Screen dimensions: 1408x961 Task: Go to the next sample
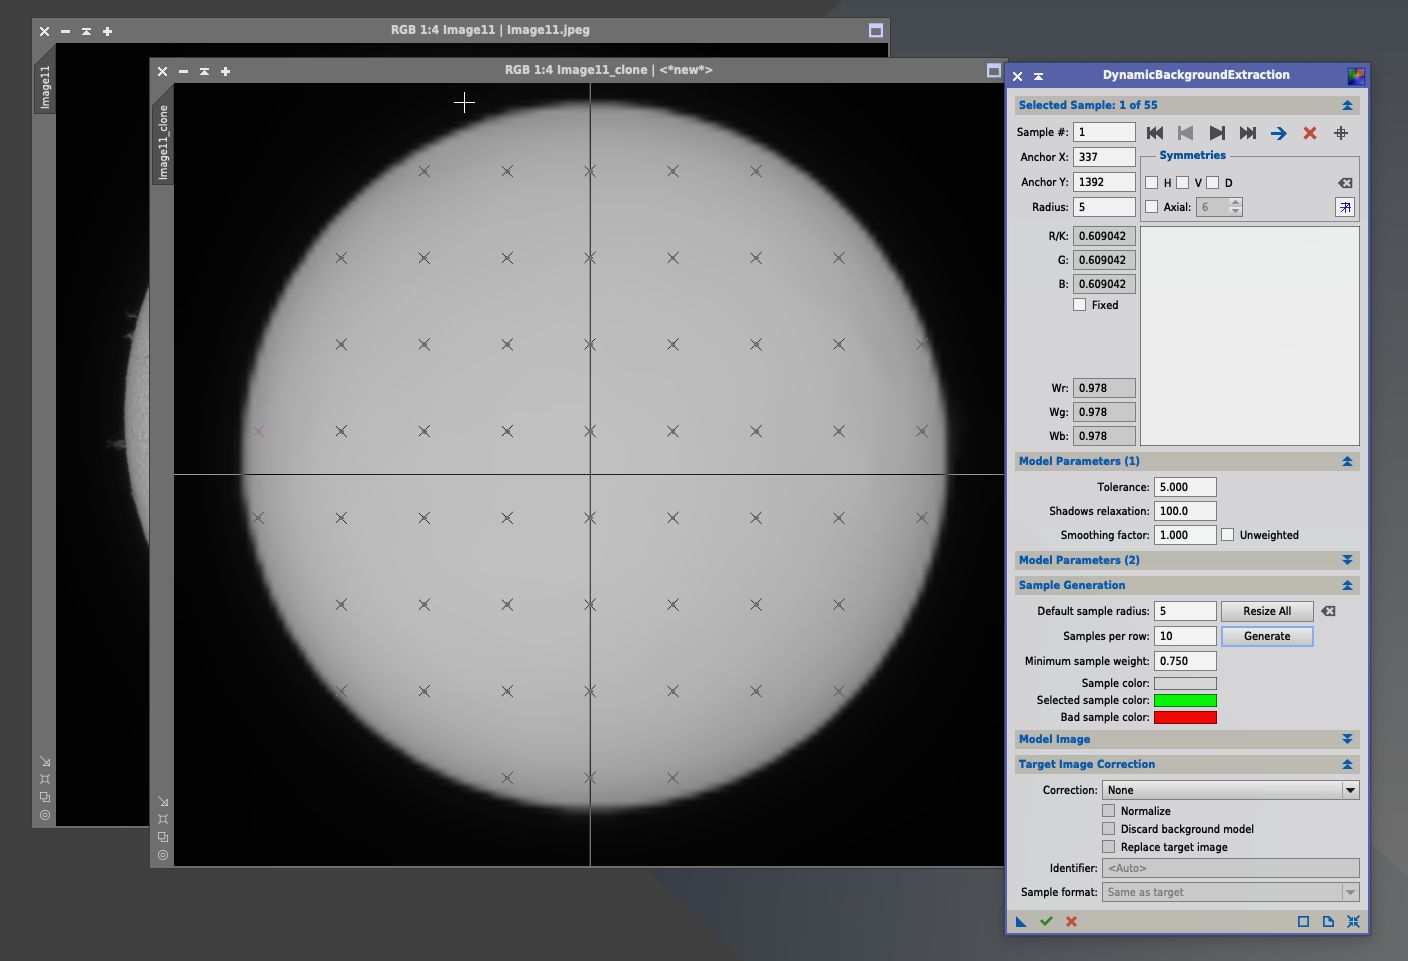pyautogui.click(x=1217, y=132)
